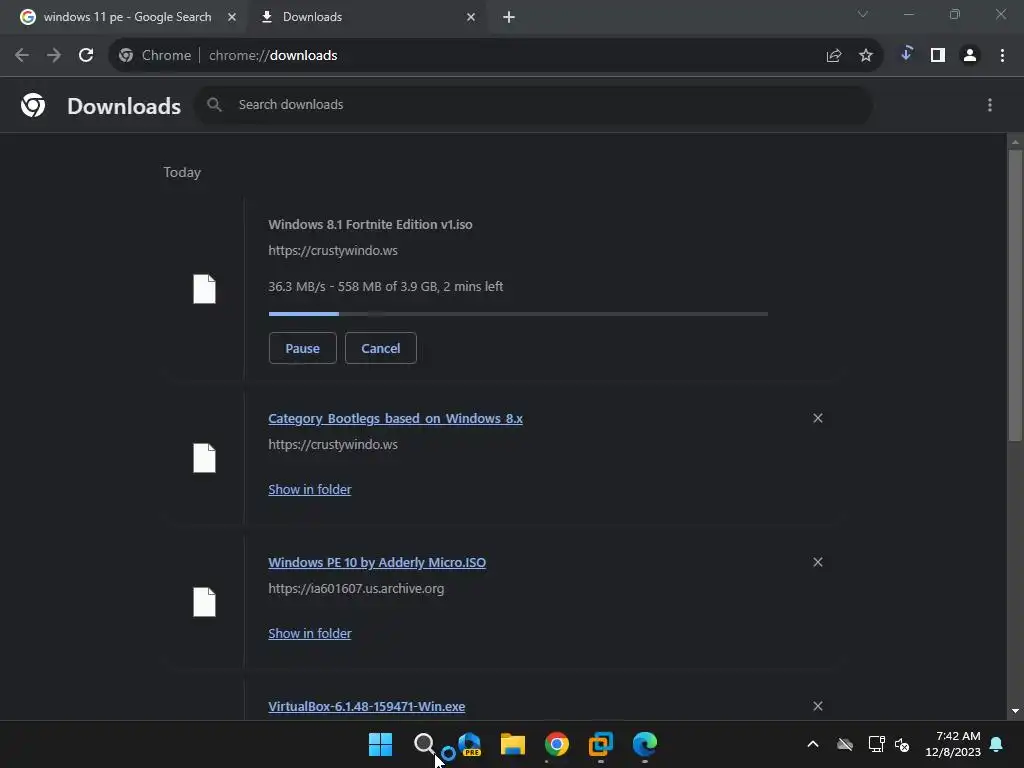Open VirtualBox-6.1.48-159471-Win.exe
Image resolution: width=1024 pixels, height=768 pixels.
(x=366, y=707)
